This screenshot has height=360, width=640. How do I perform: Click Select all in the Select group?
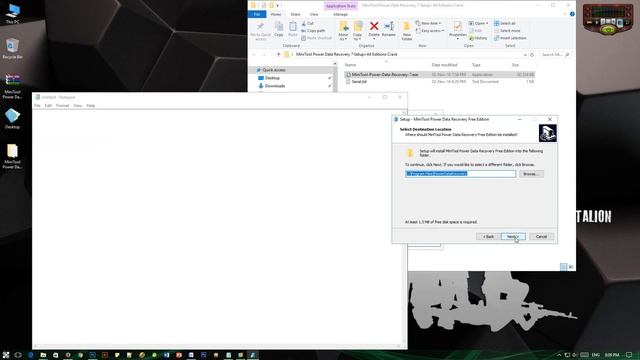point(505,23)
